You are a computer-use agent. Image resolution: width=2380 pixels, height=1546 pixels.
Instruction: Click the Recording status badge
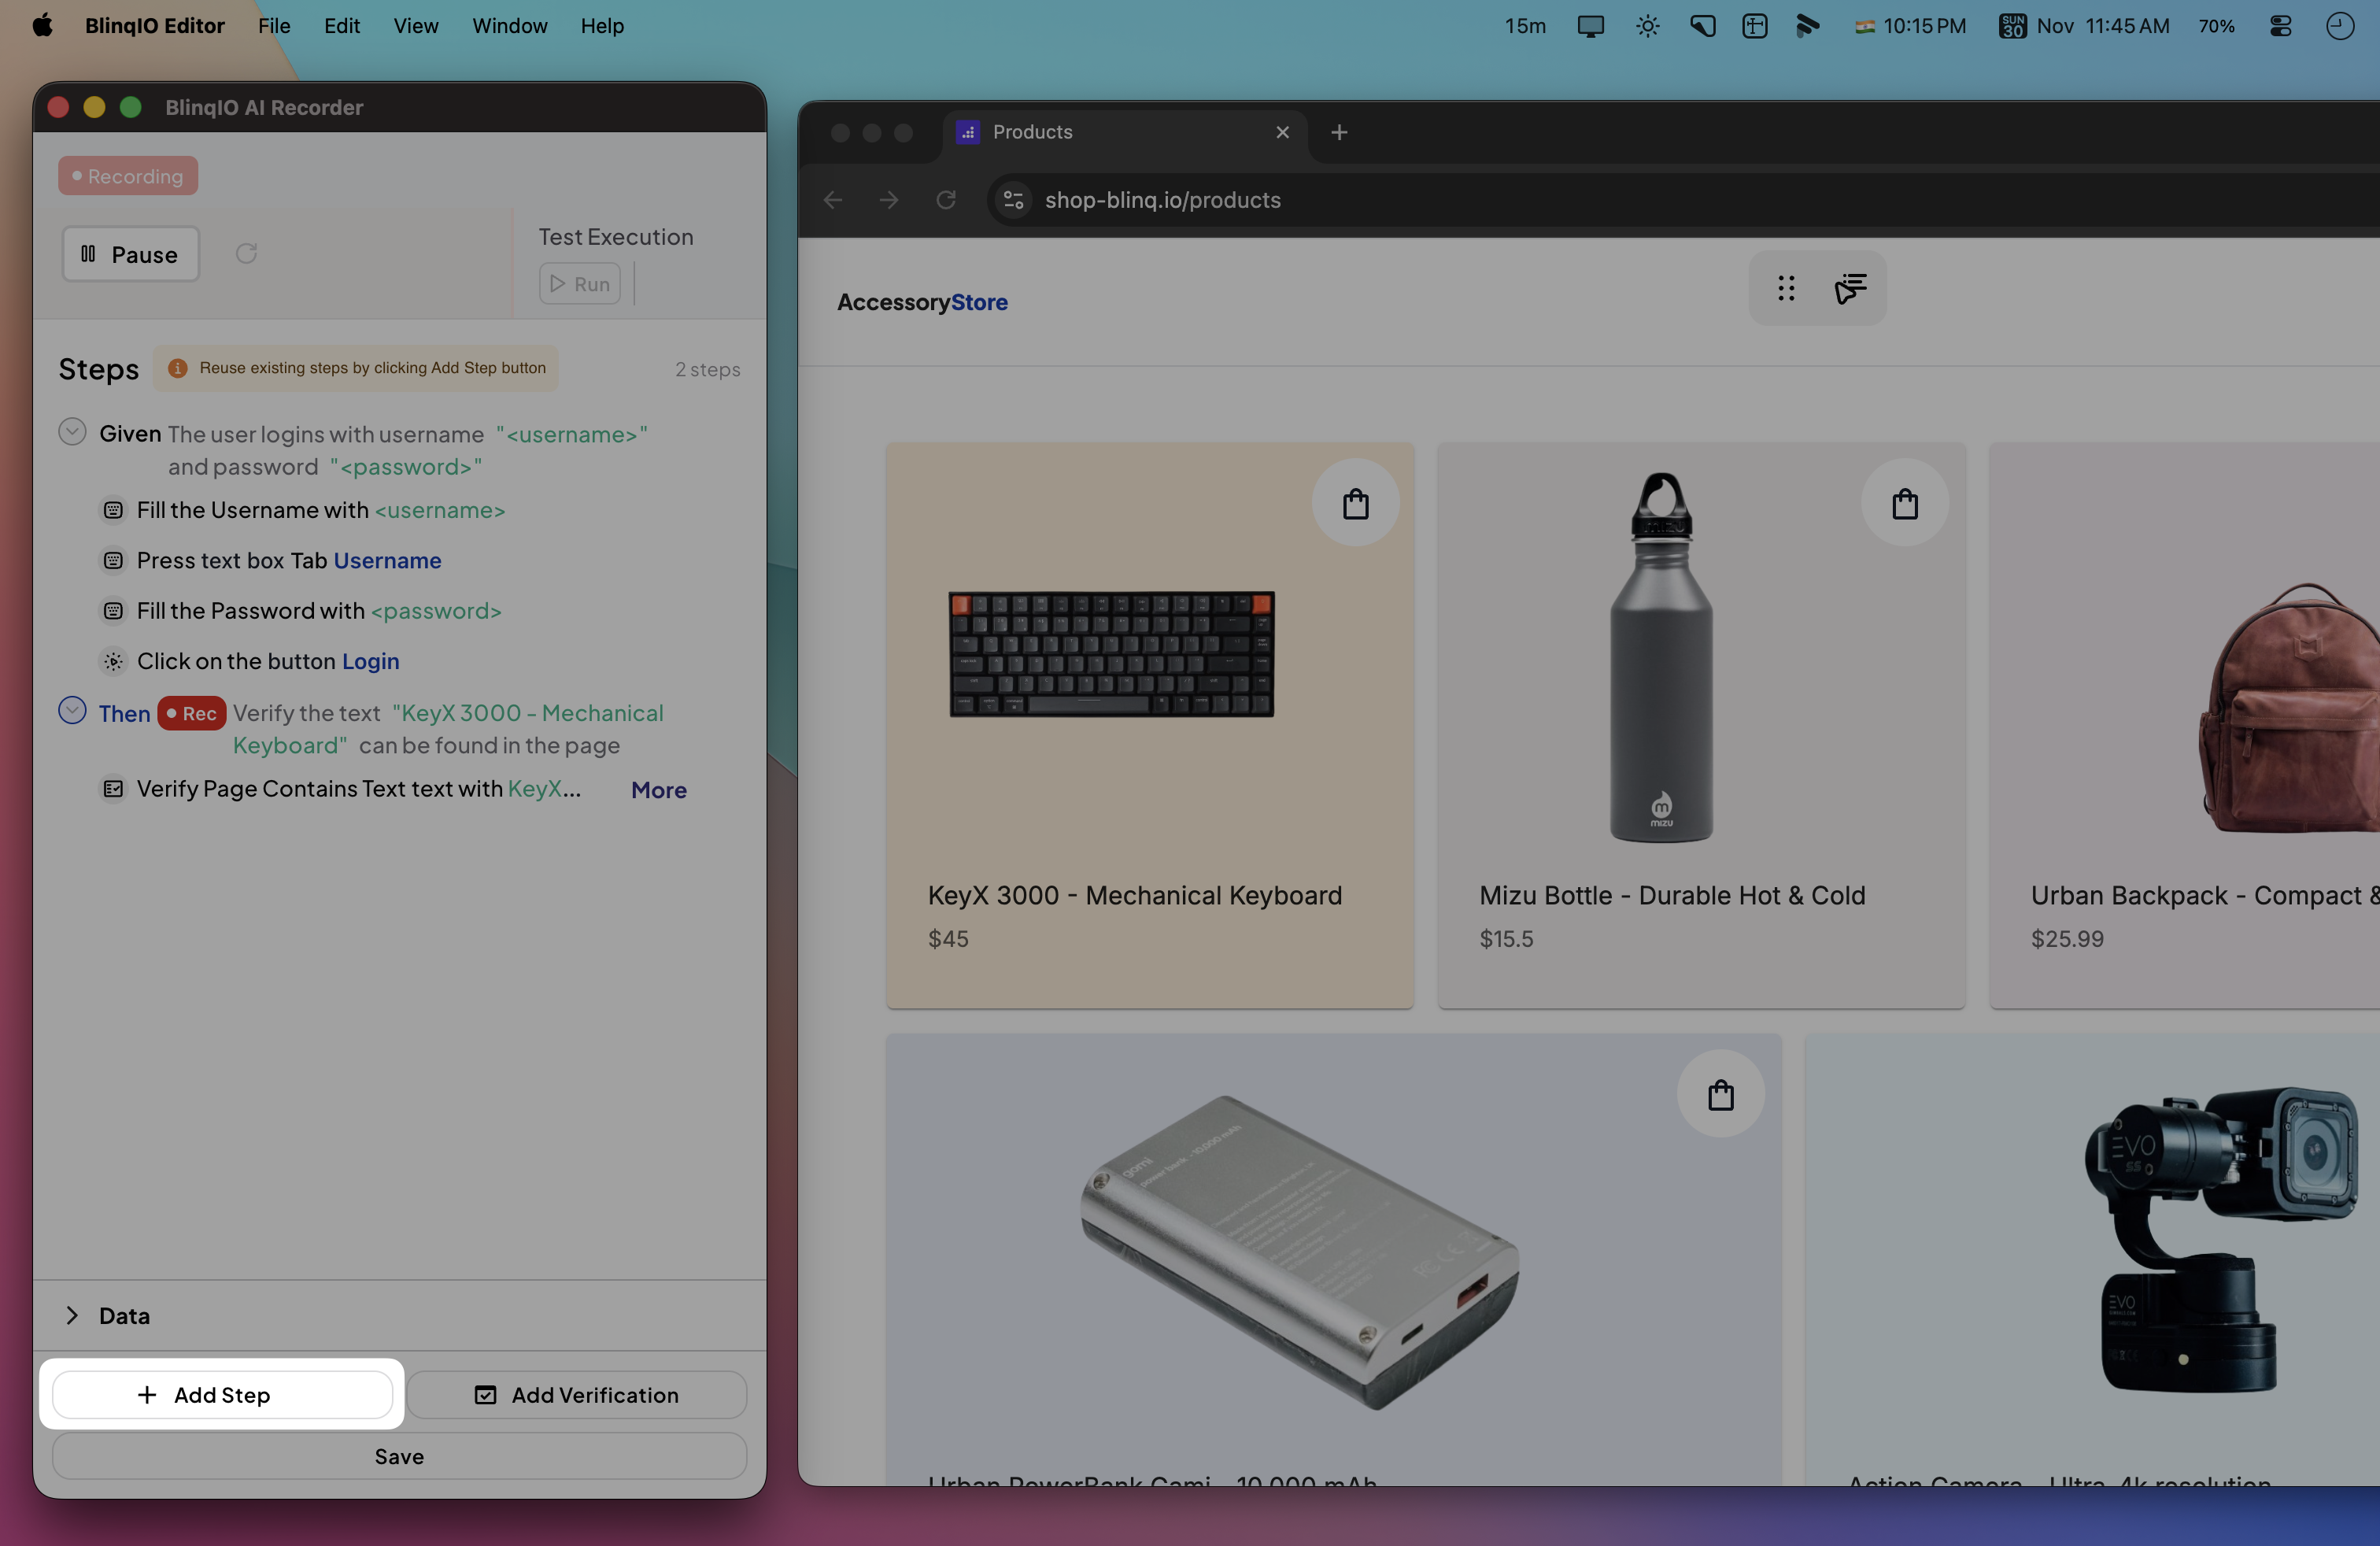pyautogui.click(x=128, y=176)
